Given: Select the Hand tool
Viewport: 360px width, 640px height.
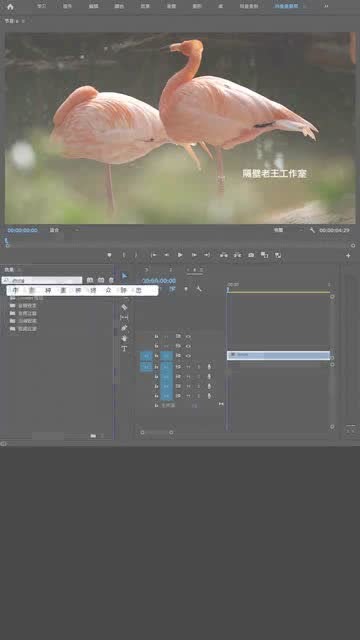Looking at the screenshot, I should 124,338.
